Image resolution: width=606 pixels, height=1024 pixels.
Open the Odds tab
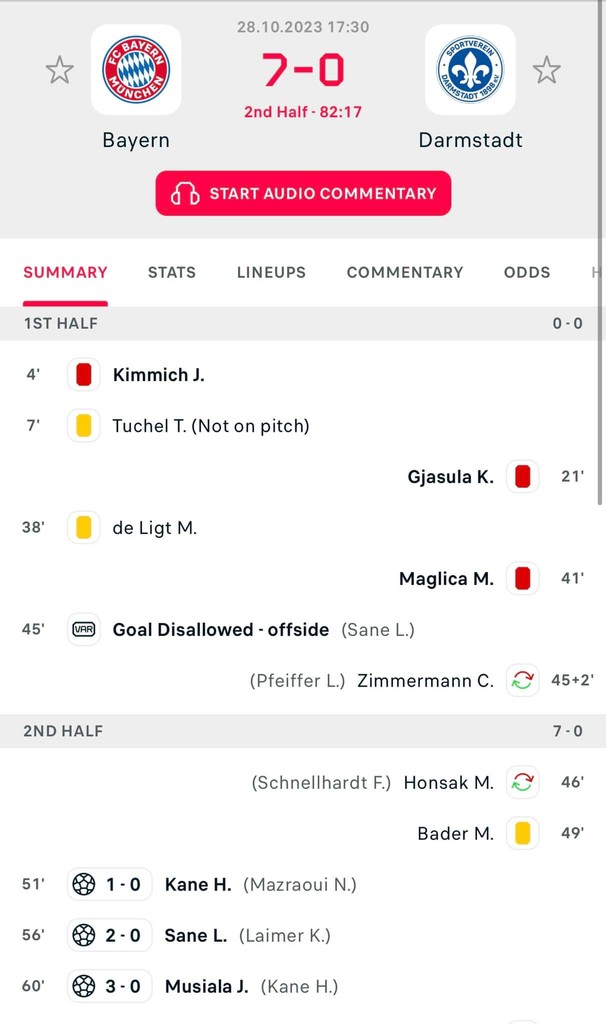(527, 272)
